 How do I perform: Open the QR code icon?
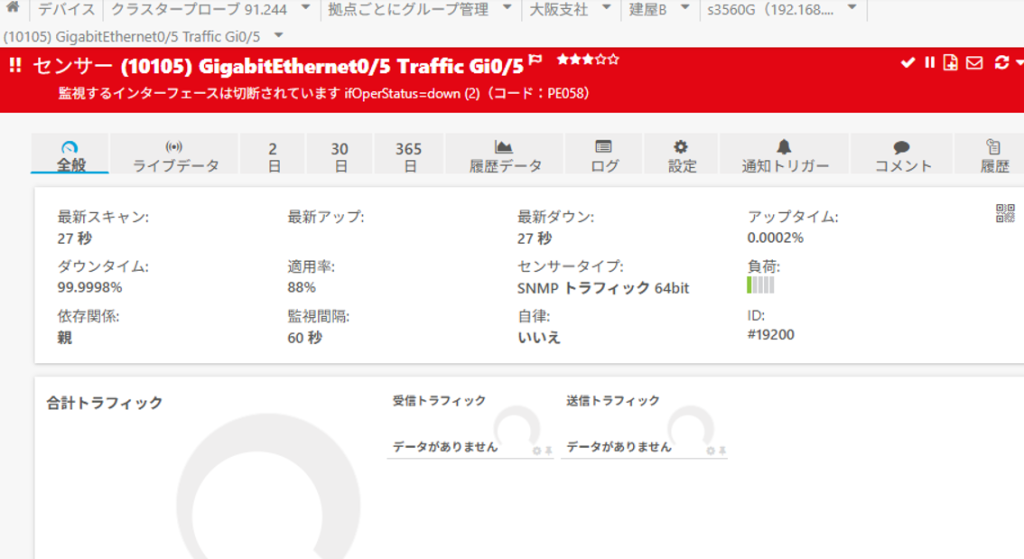pos(1005,213)
